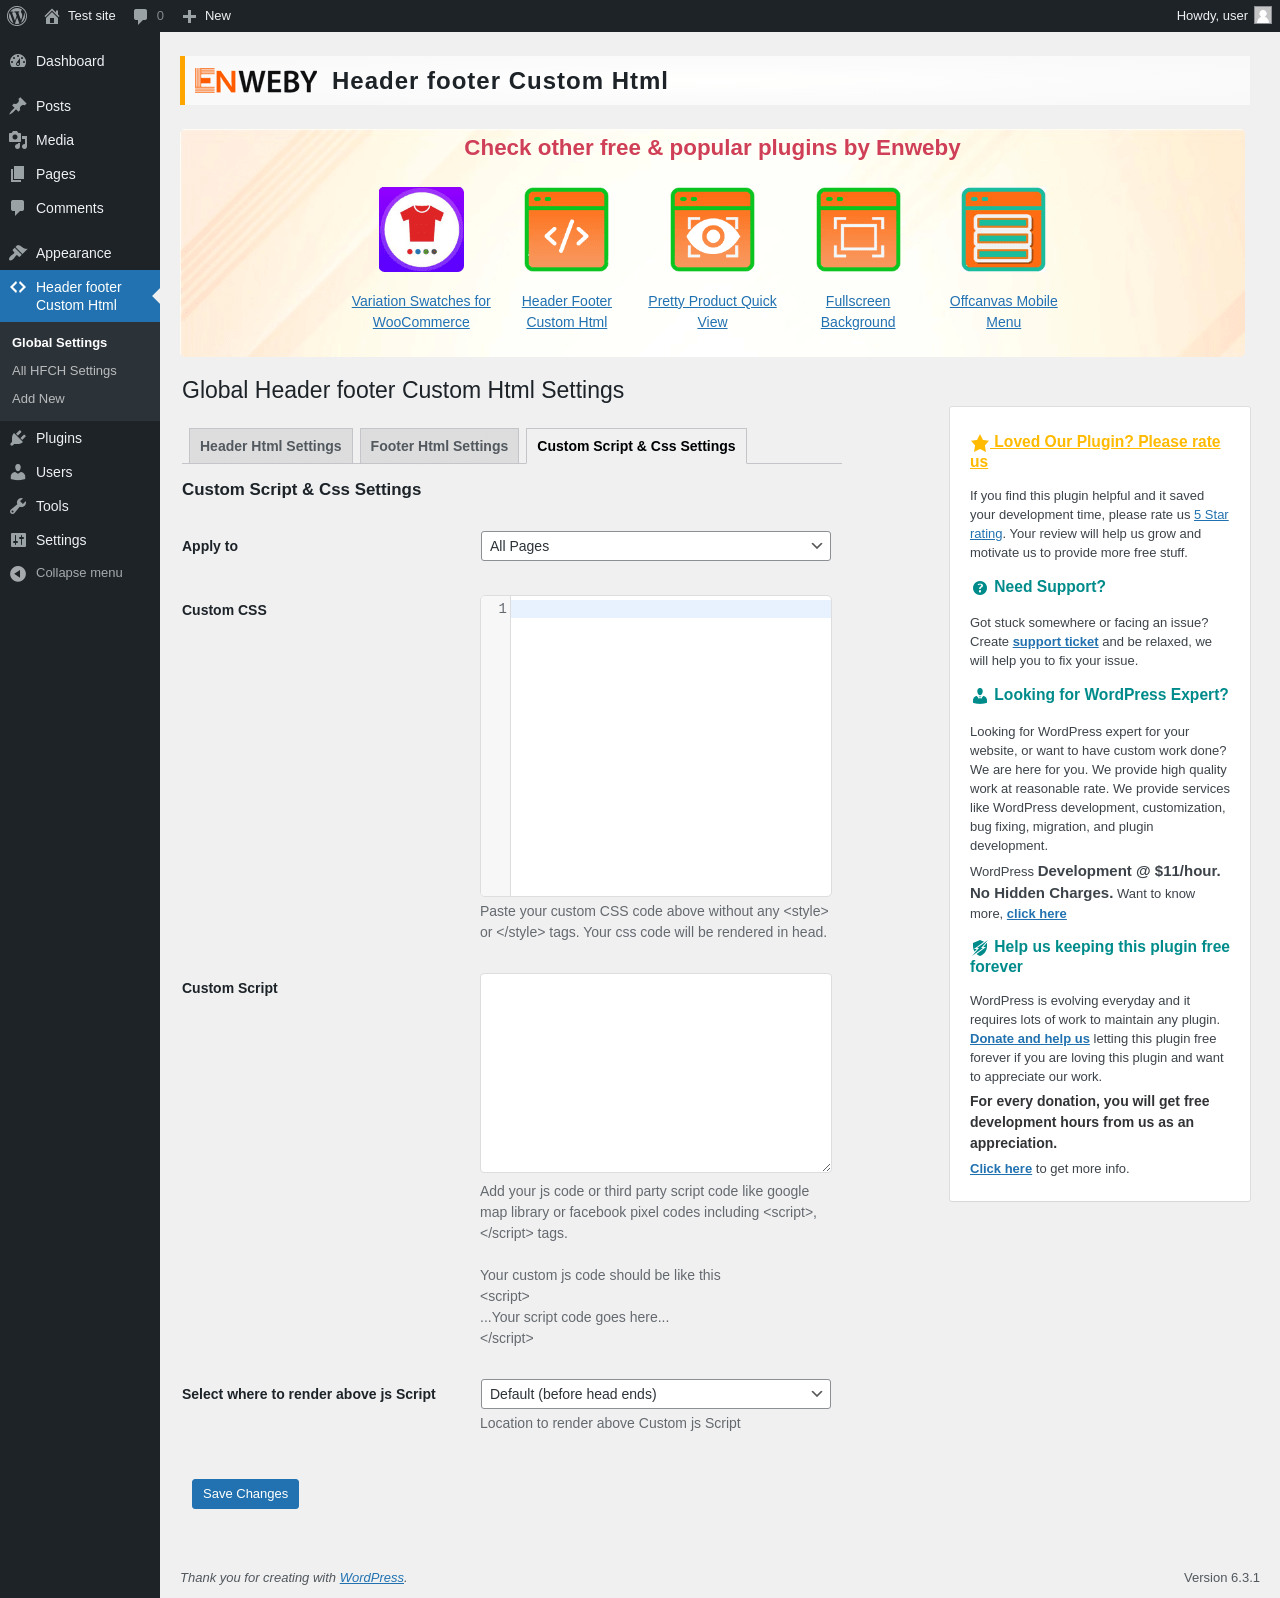1280x1598 pixels.
Task: Click Version 6.3.1 text
Action: tap(1222, 1578)
